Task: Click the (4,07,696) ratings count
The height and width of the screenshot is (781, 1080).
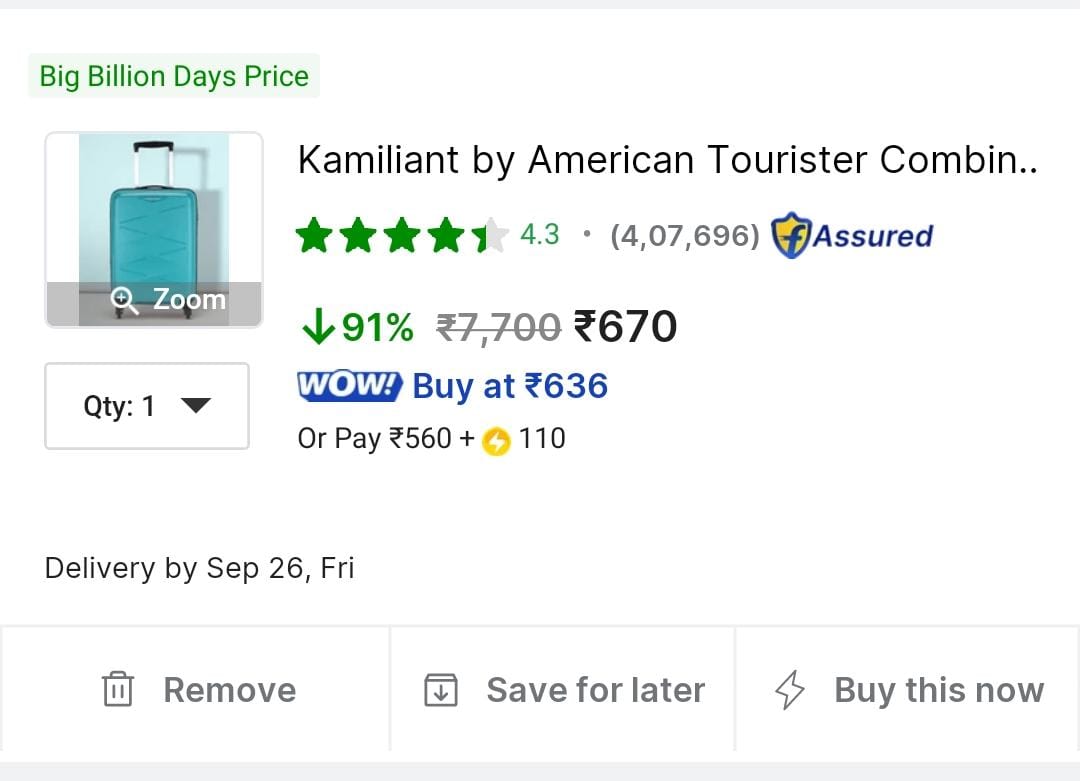Action: (685, 236)
